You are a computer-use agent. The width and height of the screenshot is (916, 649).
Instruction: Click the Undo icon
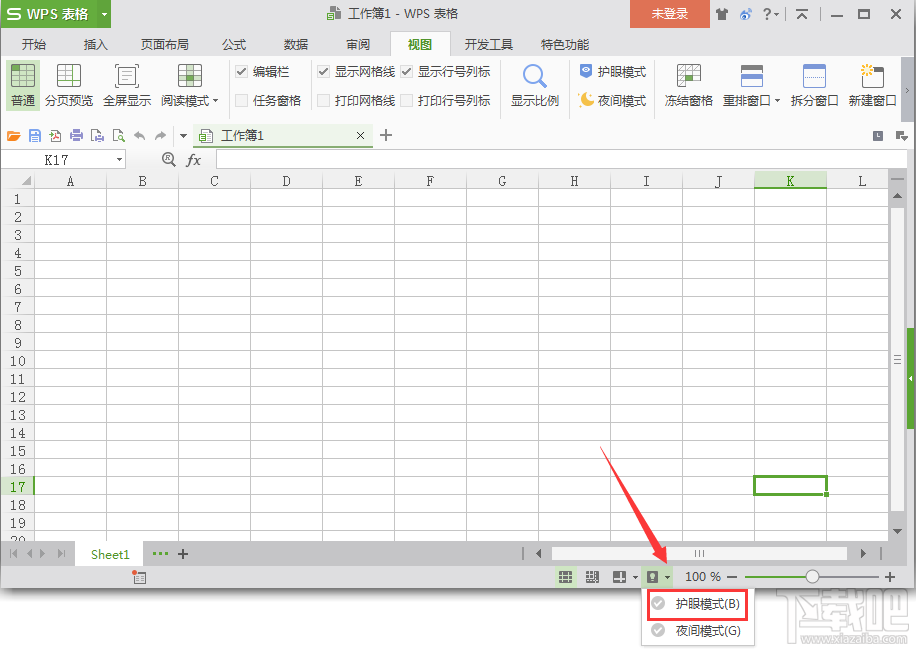tap(139, 135)
